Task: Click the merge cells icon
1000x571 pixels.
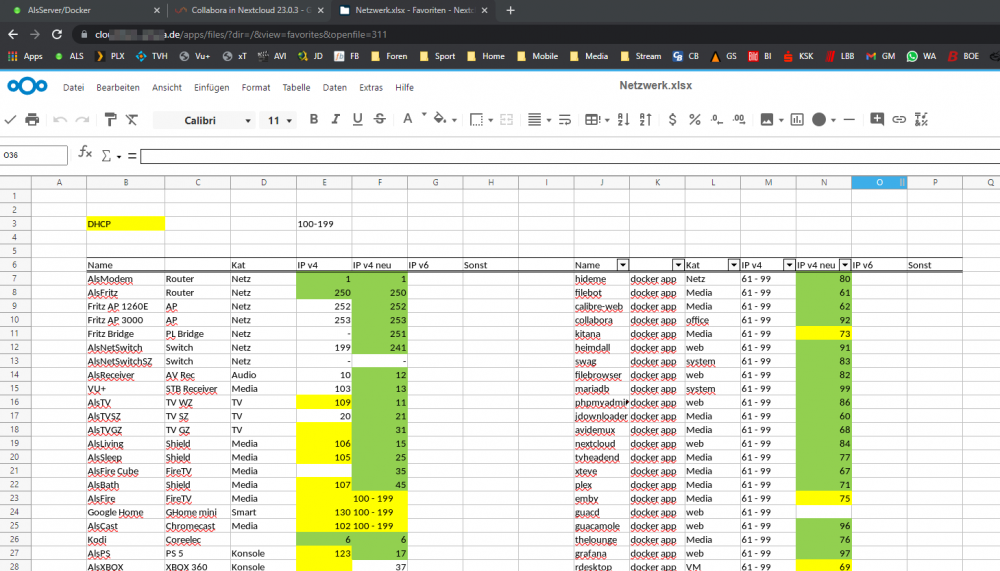Action: point(506,119)
